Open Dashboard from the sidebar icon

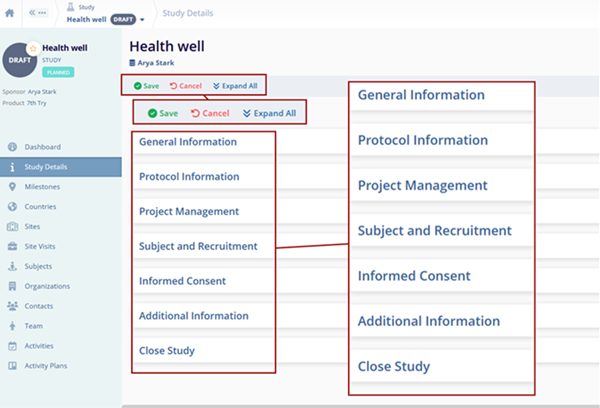point(11,147)
